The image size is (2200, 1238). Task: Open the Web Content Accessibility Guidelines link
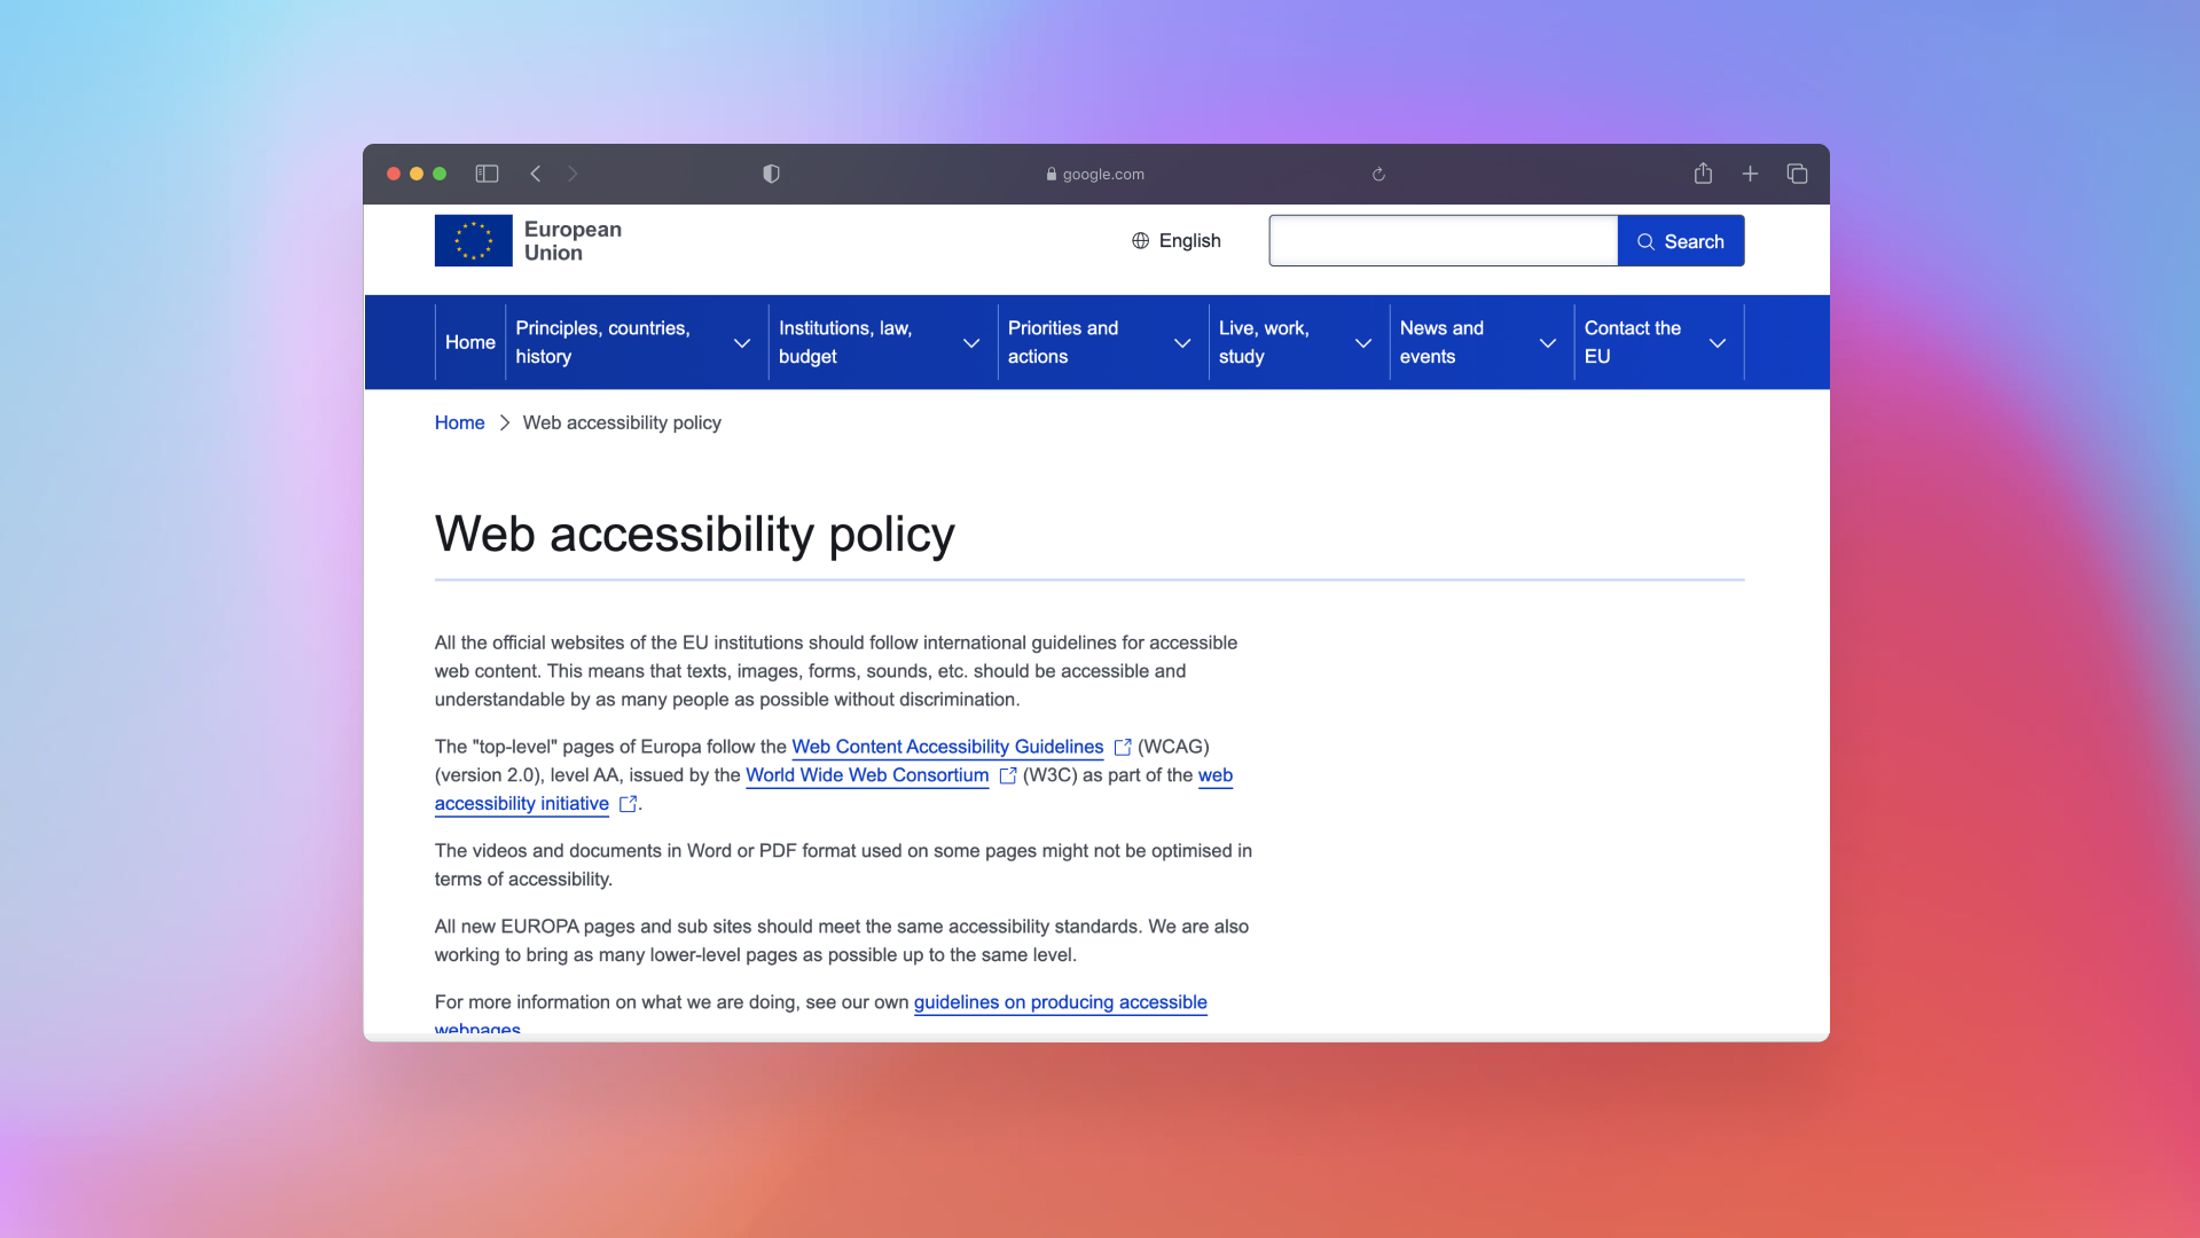946,746
